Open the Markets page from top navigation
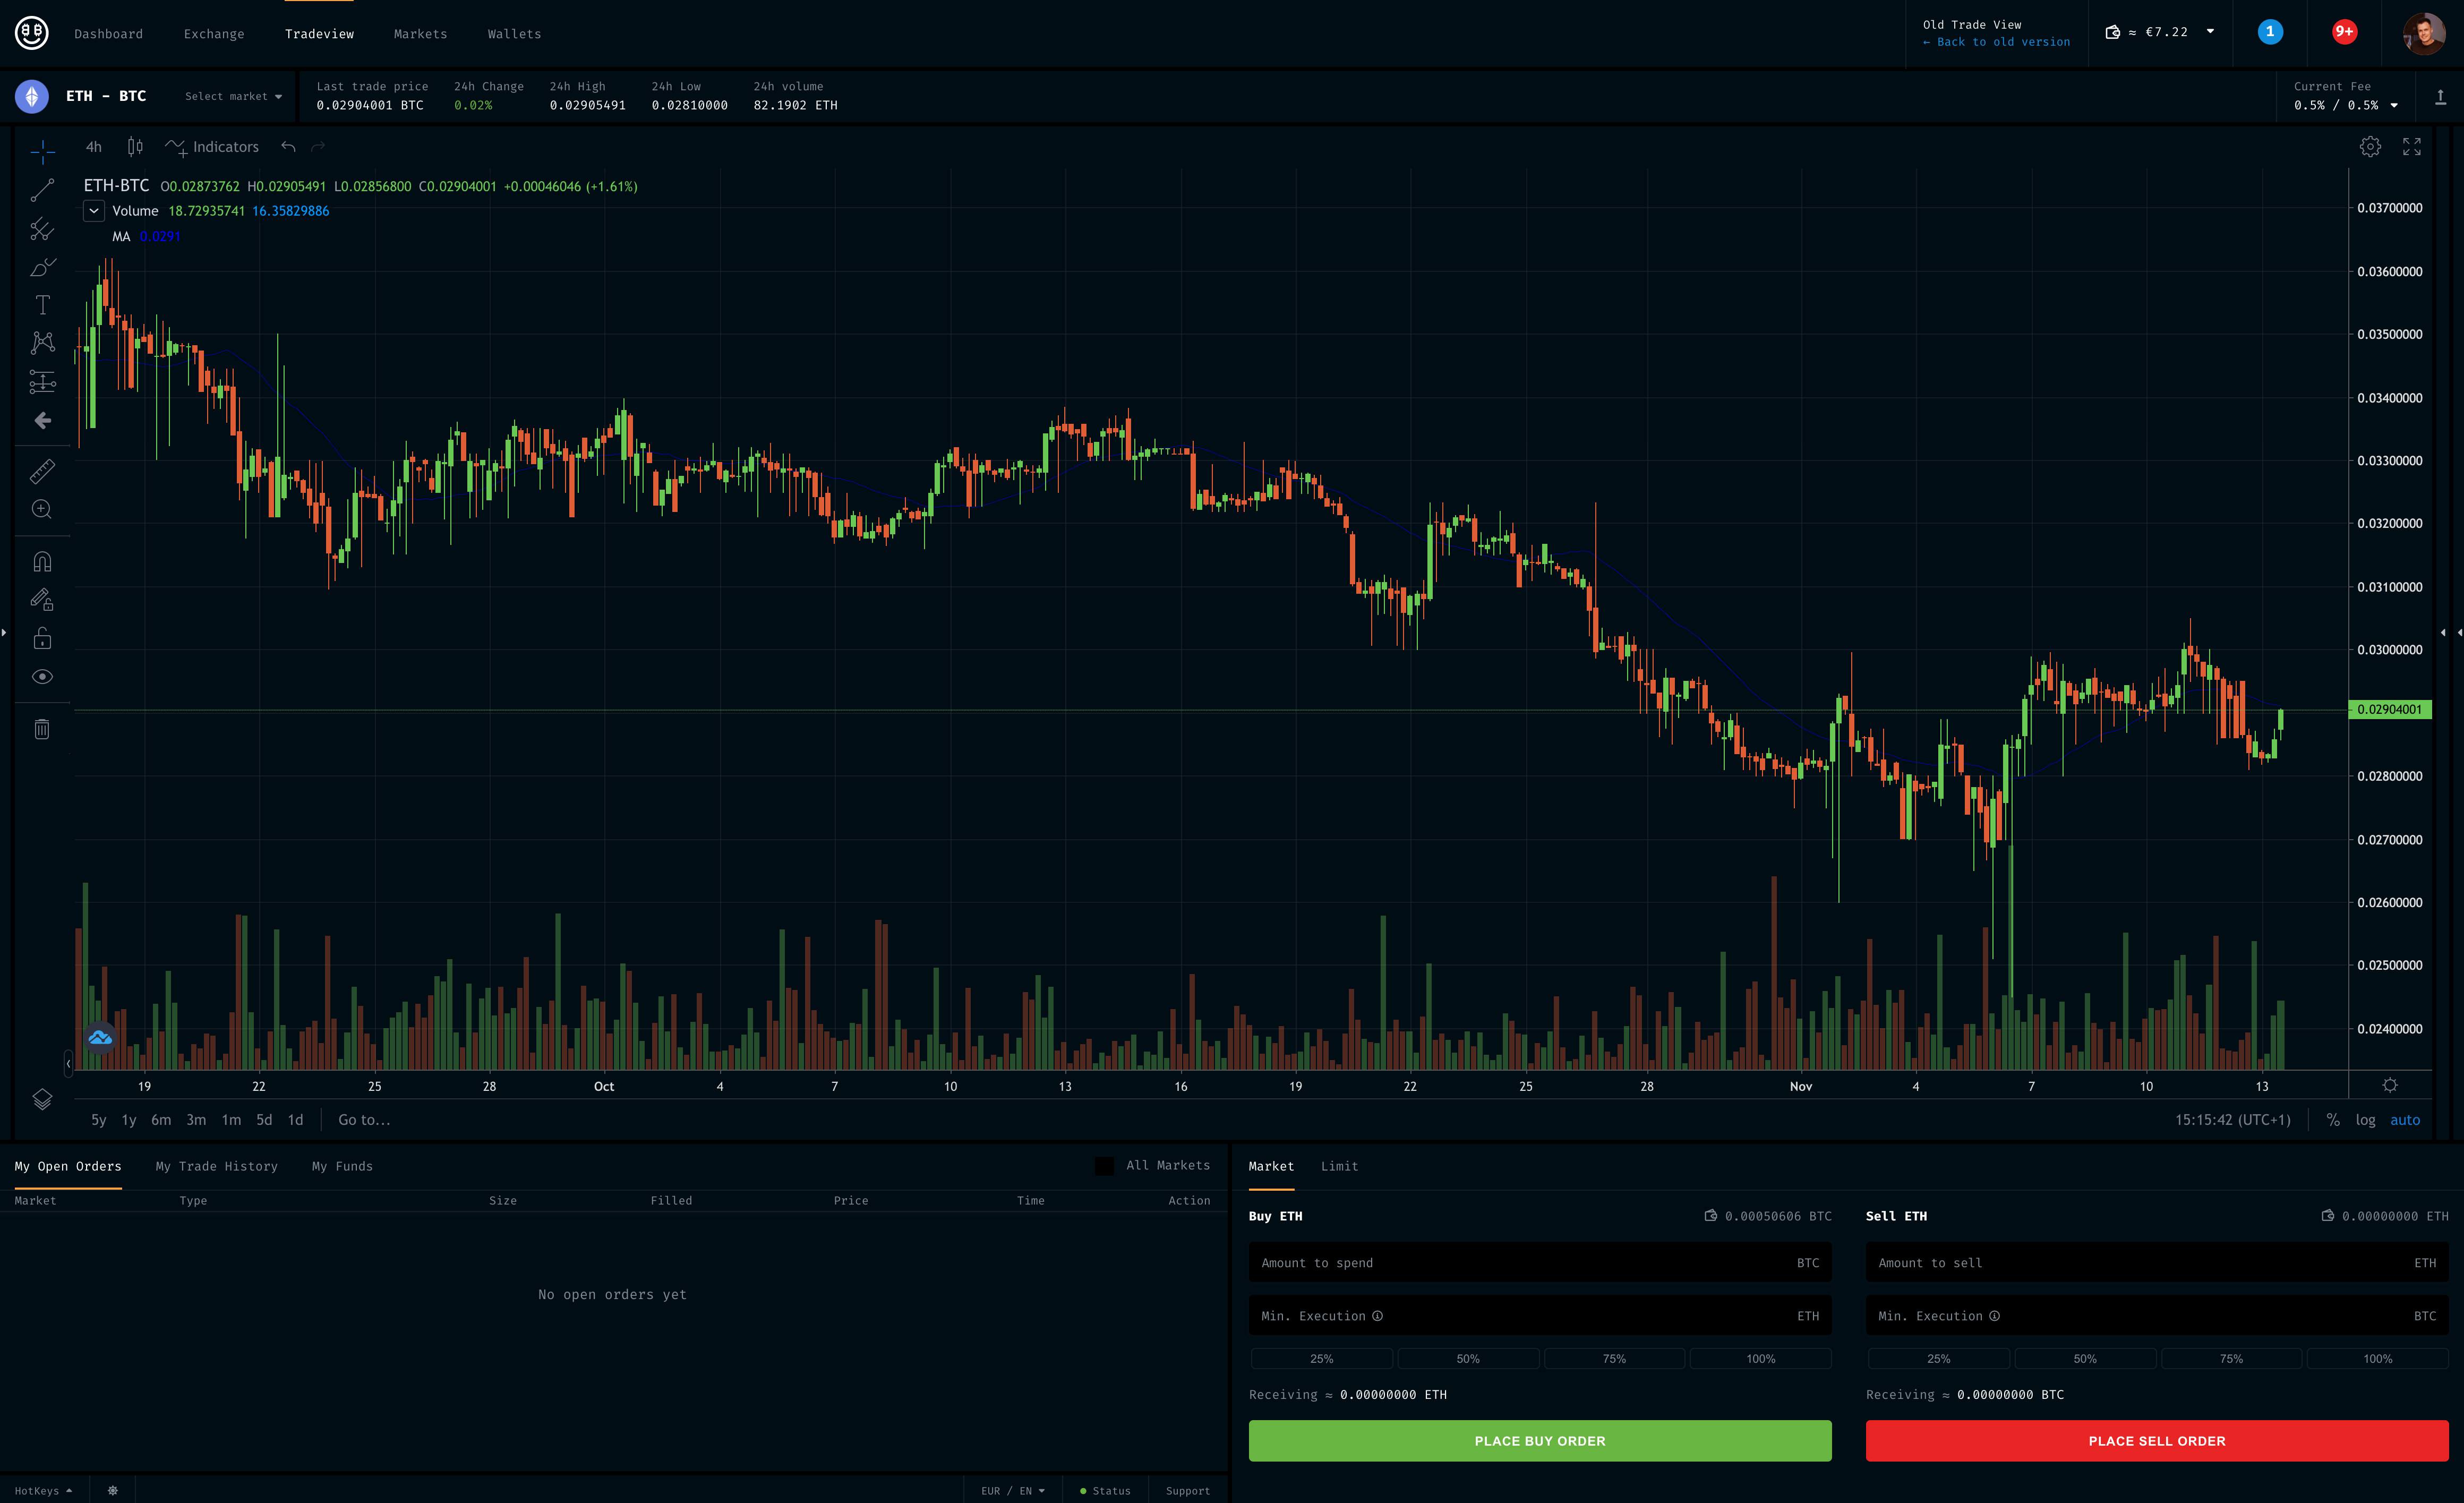The width and height of the screenshot is (2464, 1503). coord(420,33)
